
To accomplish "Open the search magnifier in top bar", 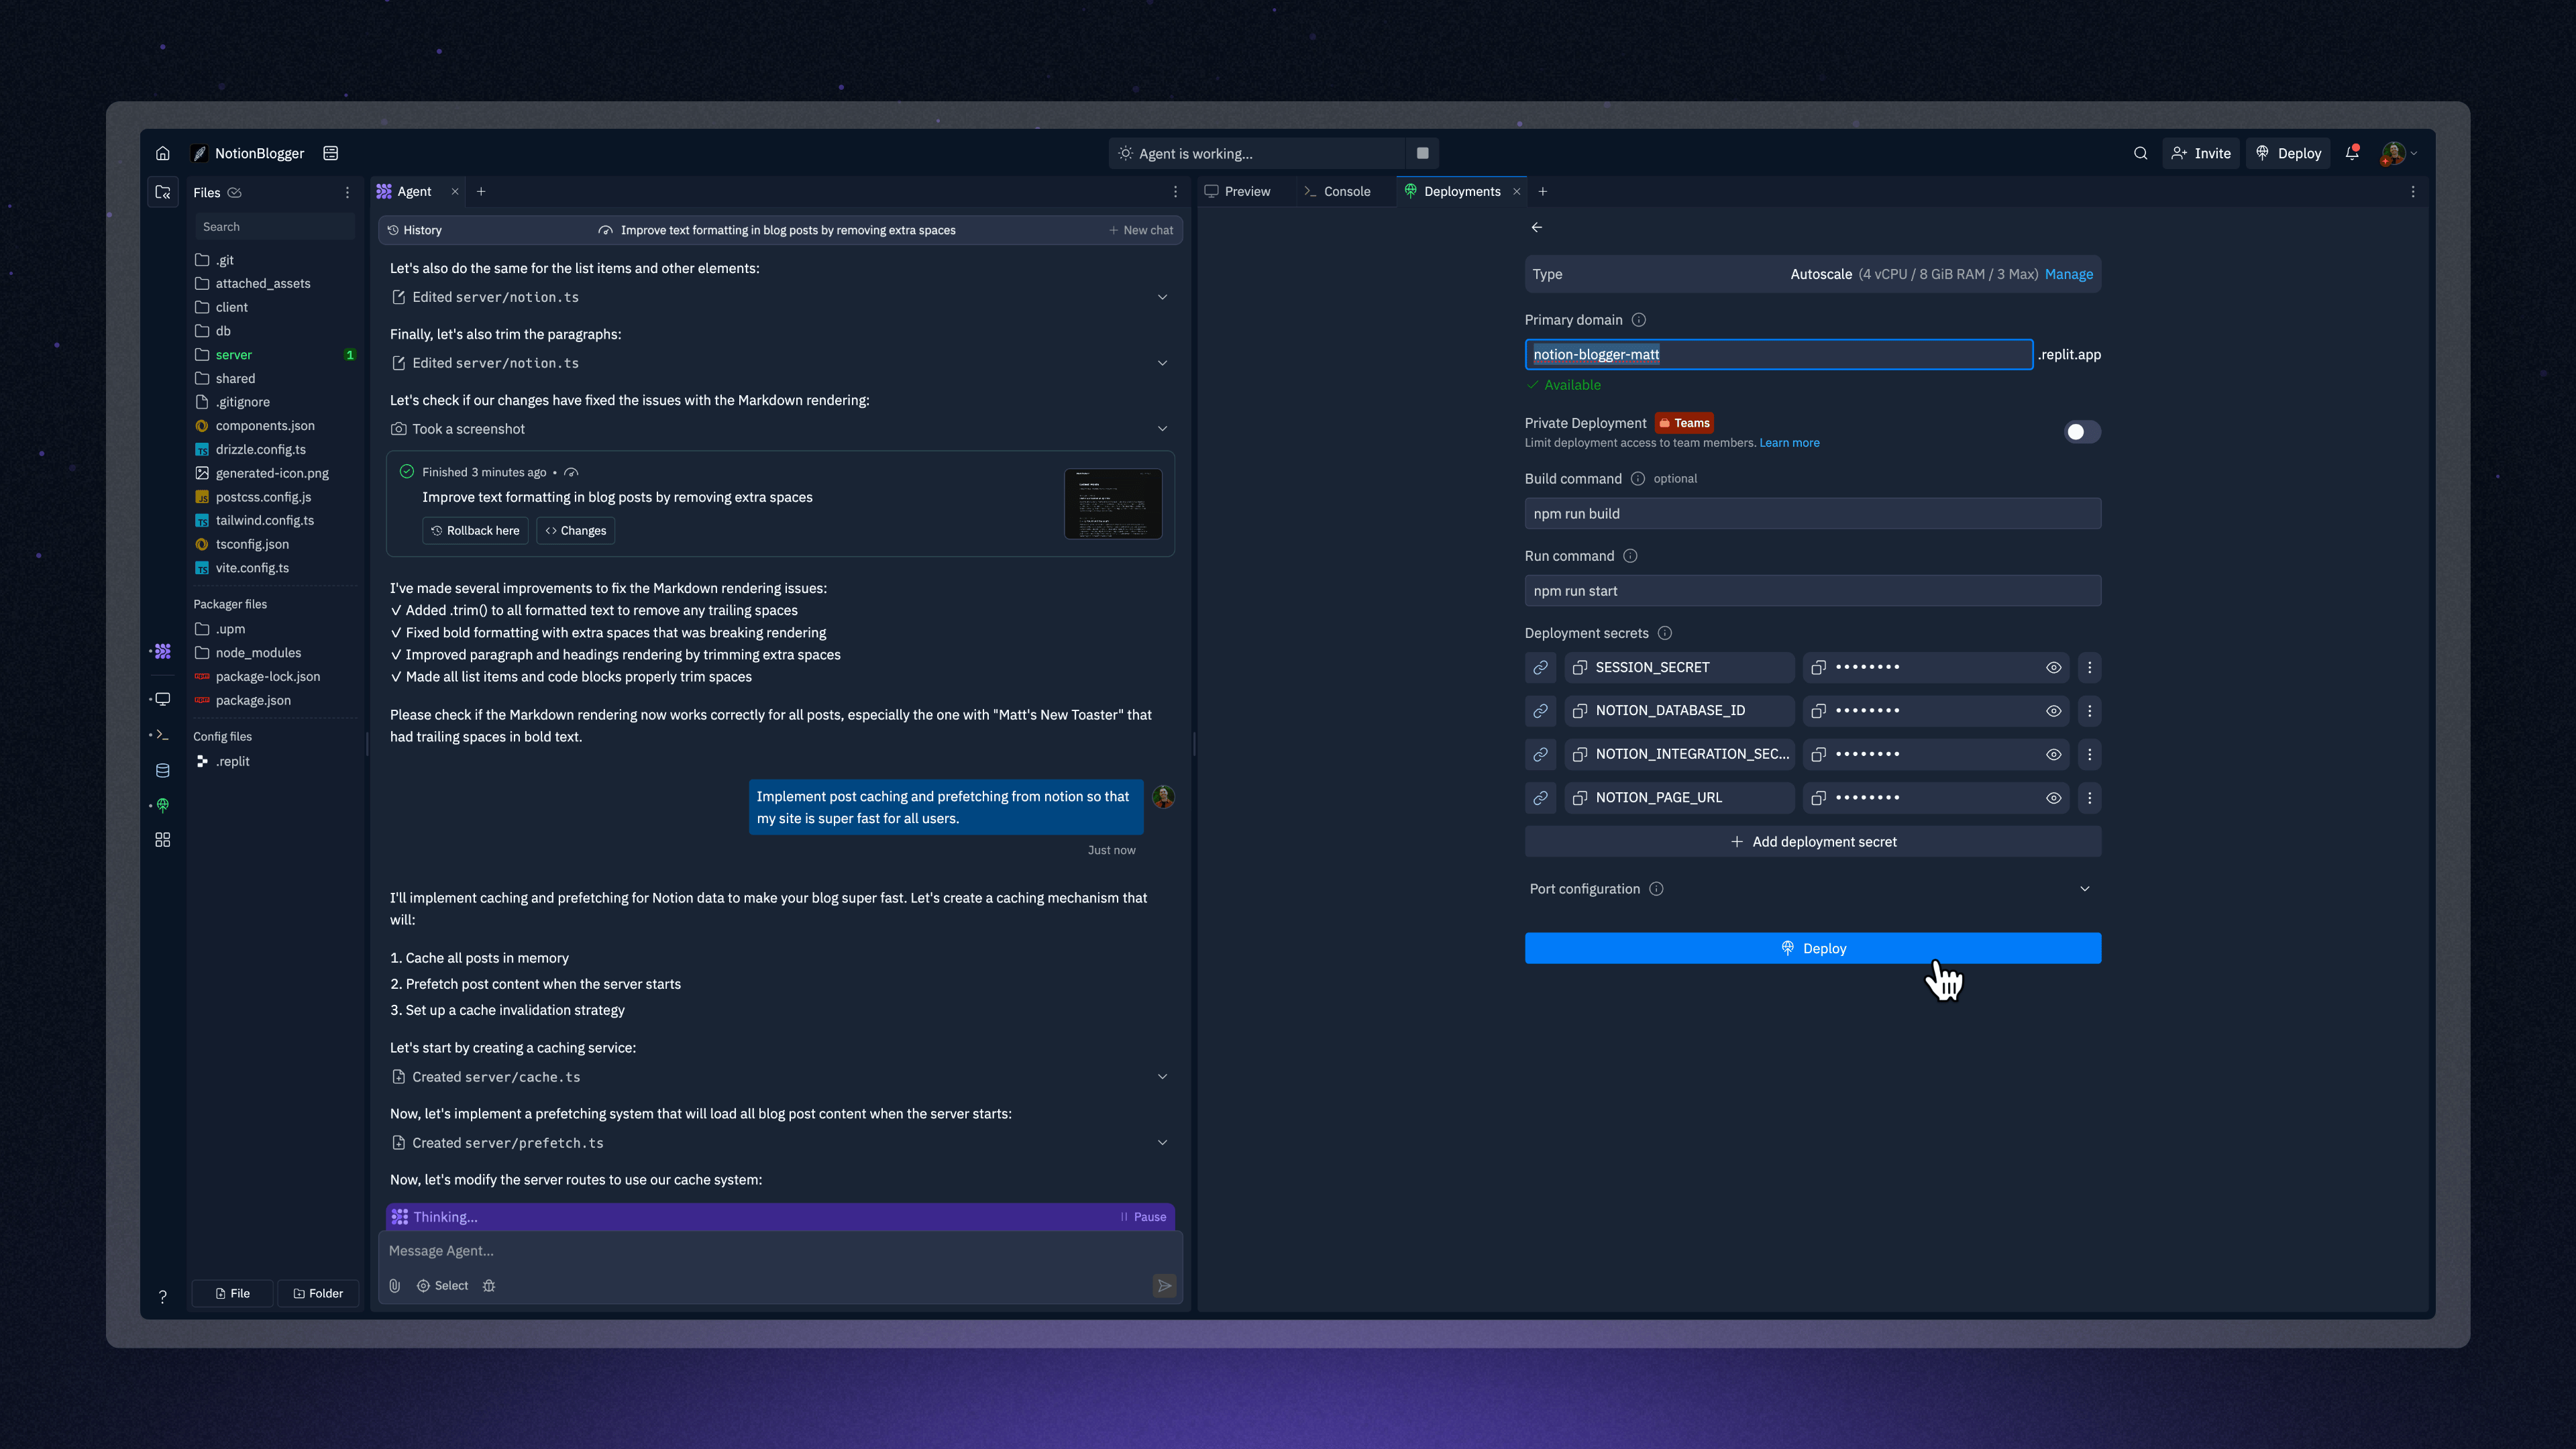I will click(2140, 153).
